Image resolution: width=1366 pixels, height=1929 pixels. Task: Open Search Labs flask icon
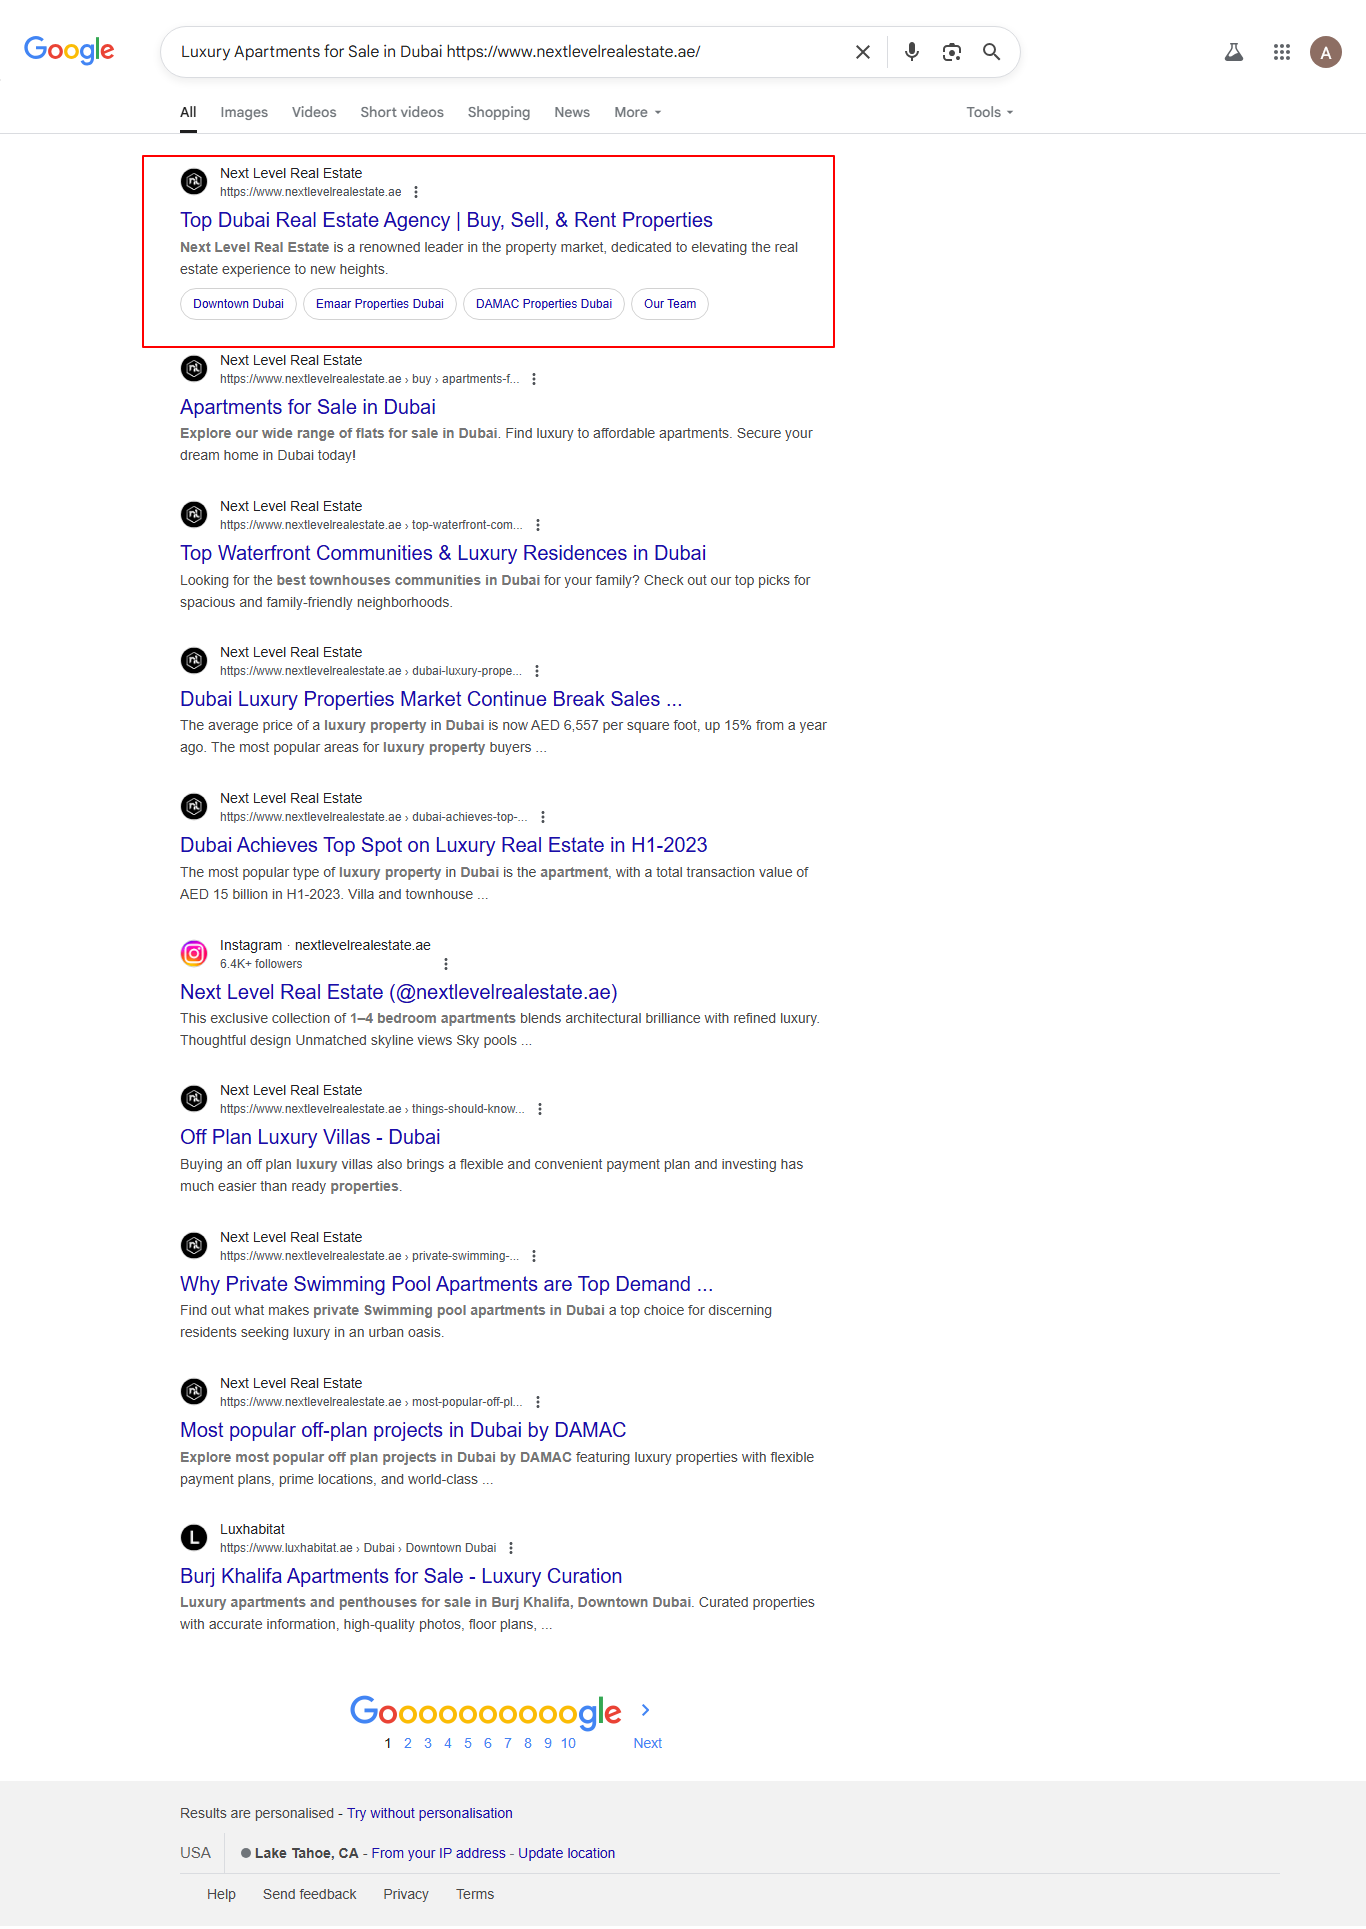(x=1234, y=52)
